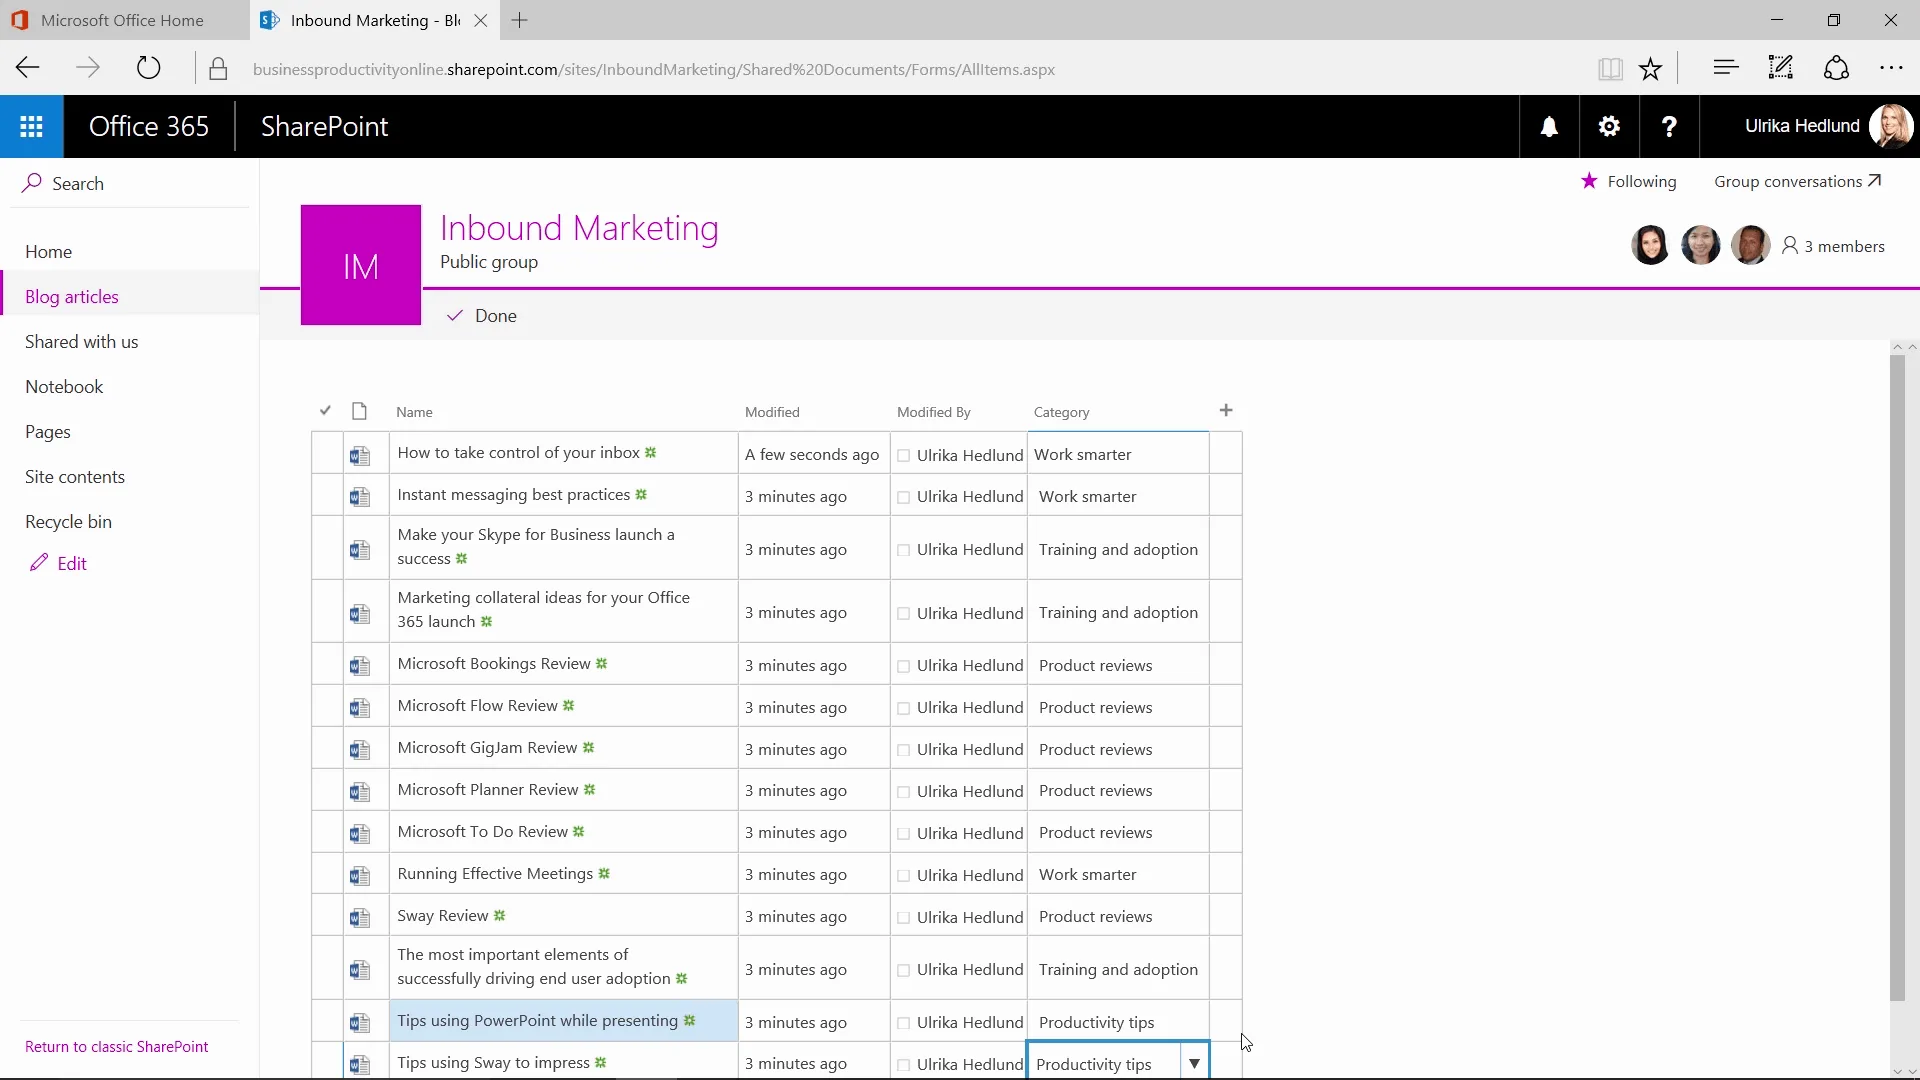1920x1080 pixels.
Task: Click the add column plus icon
Action: (x=1226, y=410)
